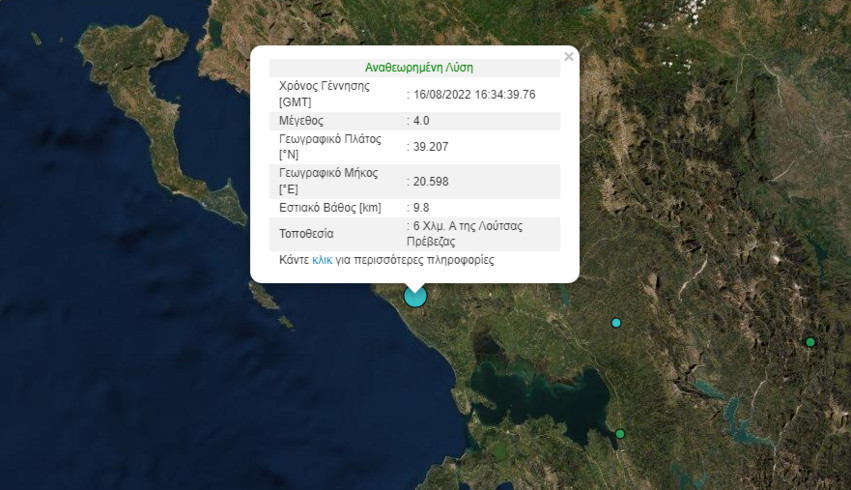The image size is (851, 490).
Task: Click the 'Εστιακό Βάθος [km]' label
Action: tap(331, 208)
